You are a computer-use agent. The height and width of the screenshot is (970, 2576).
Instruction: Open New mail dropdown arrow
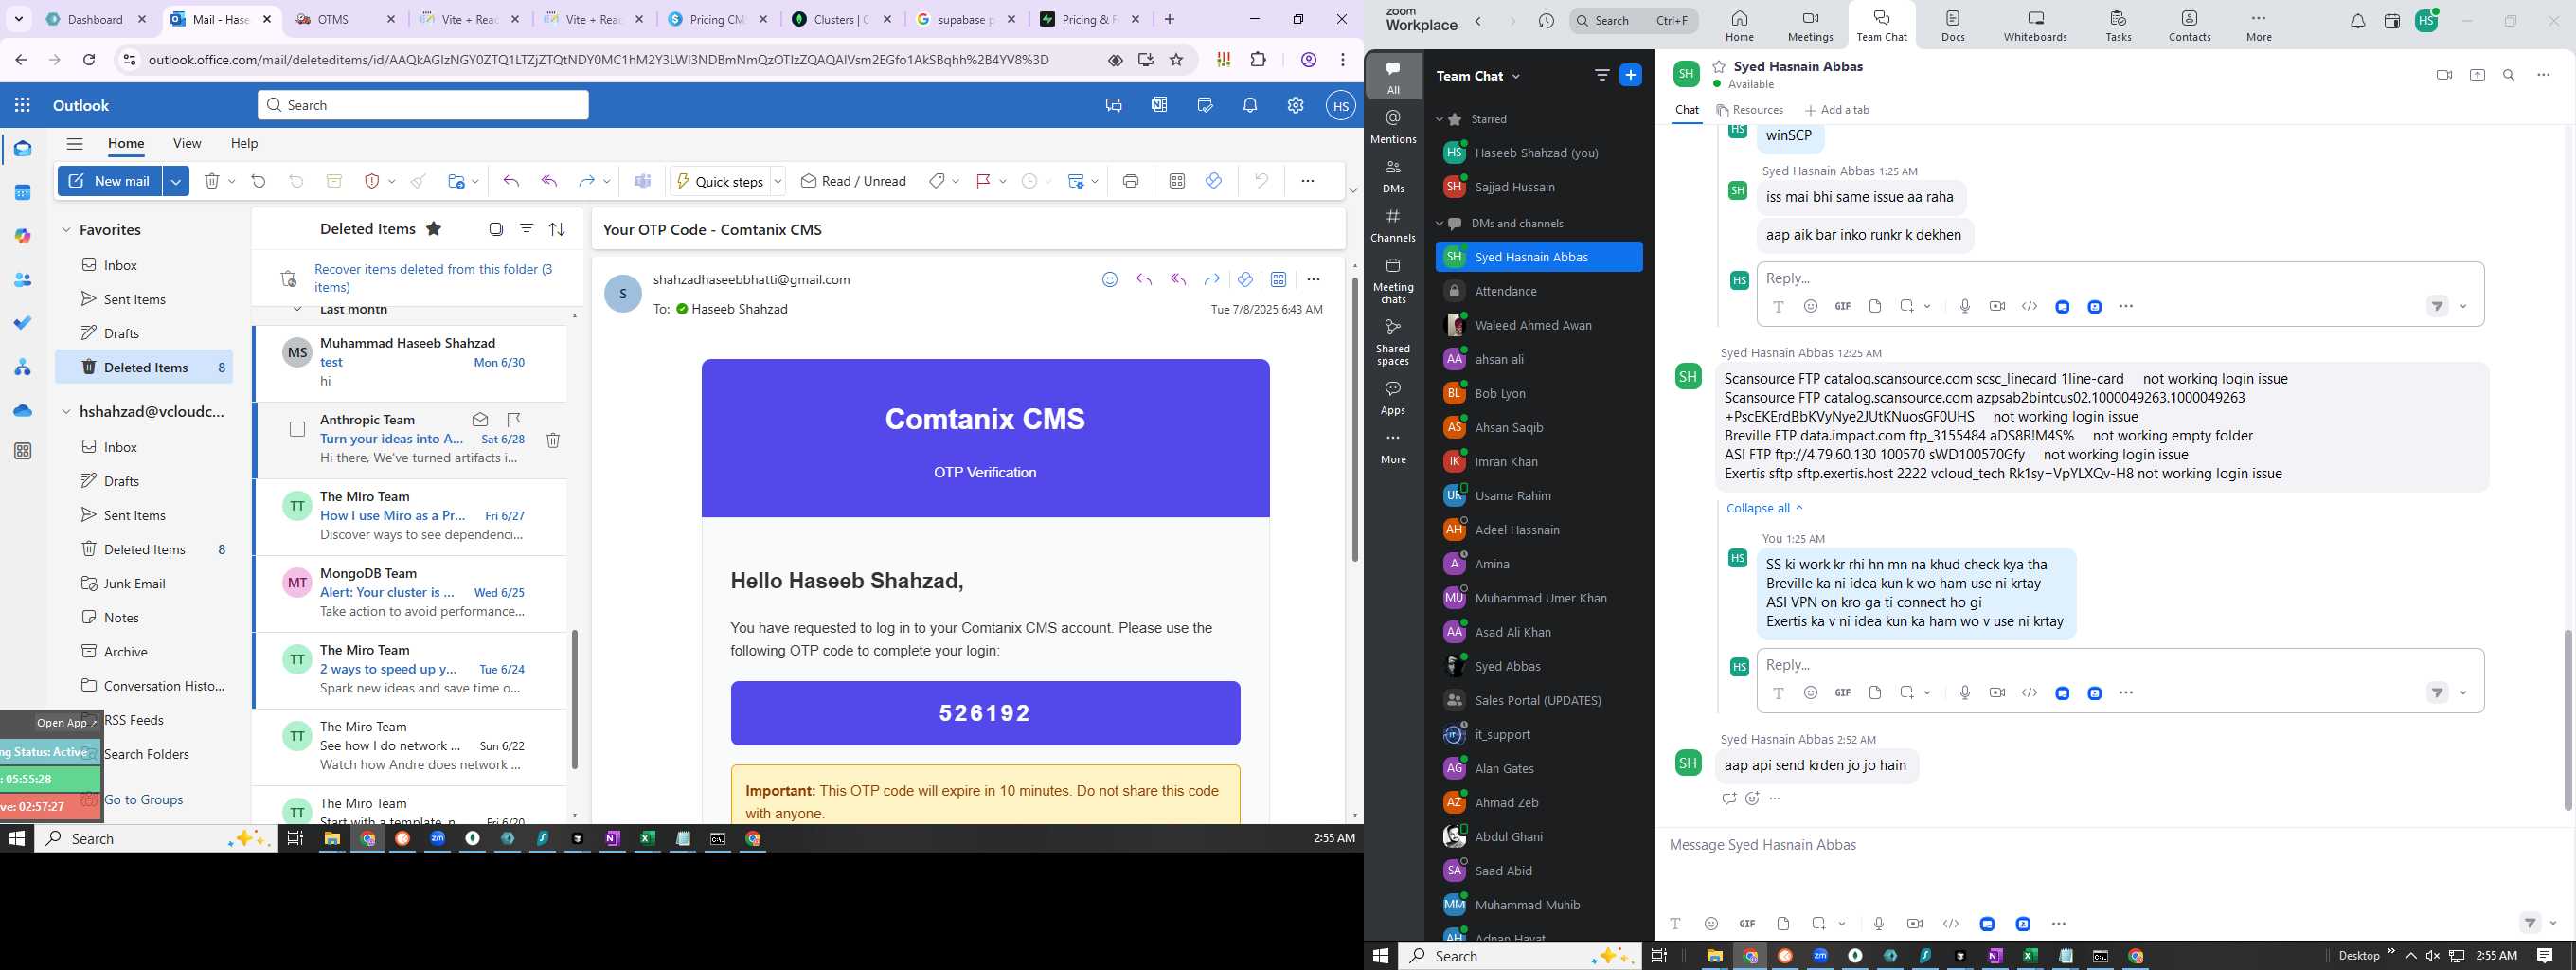click(176, 181)
